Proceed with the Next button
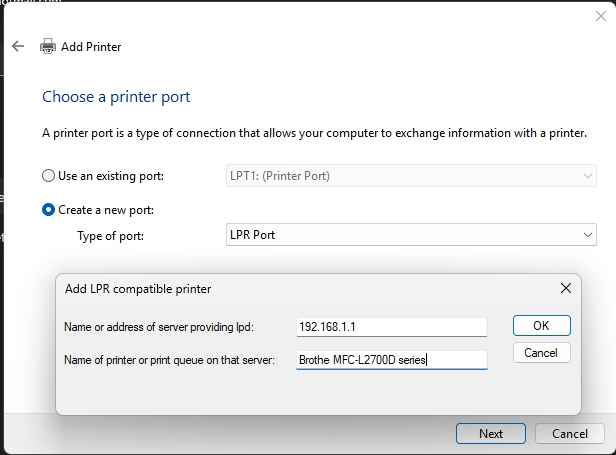The image size is (616, 455). 491,433
